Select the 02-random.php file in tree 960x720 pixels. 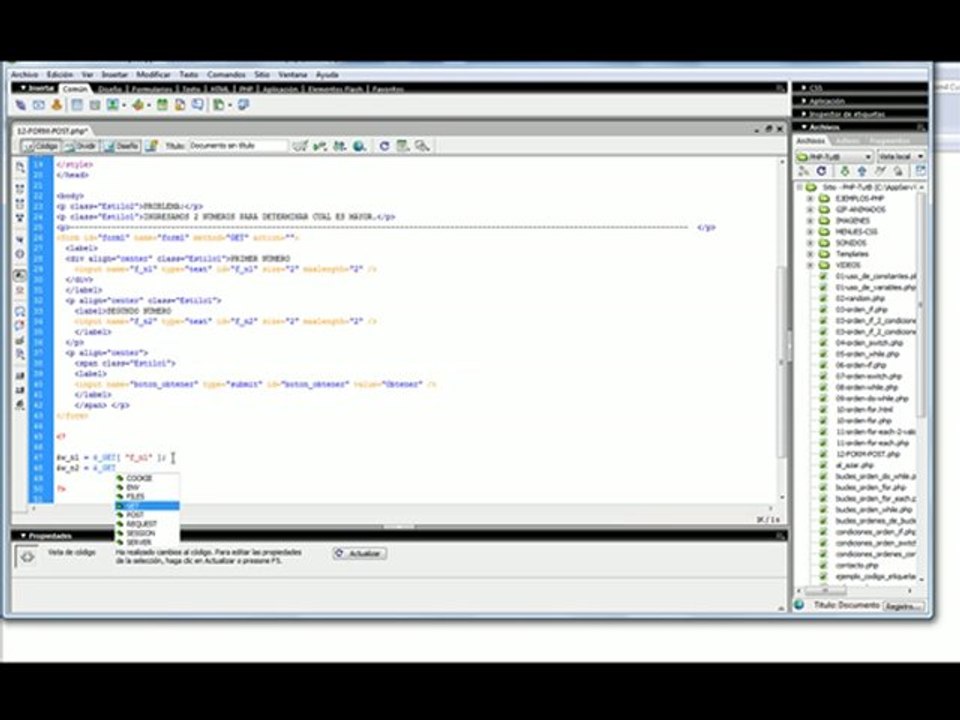point(860,299)
